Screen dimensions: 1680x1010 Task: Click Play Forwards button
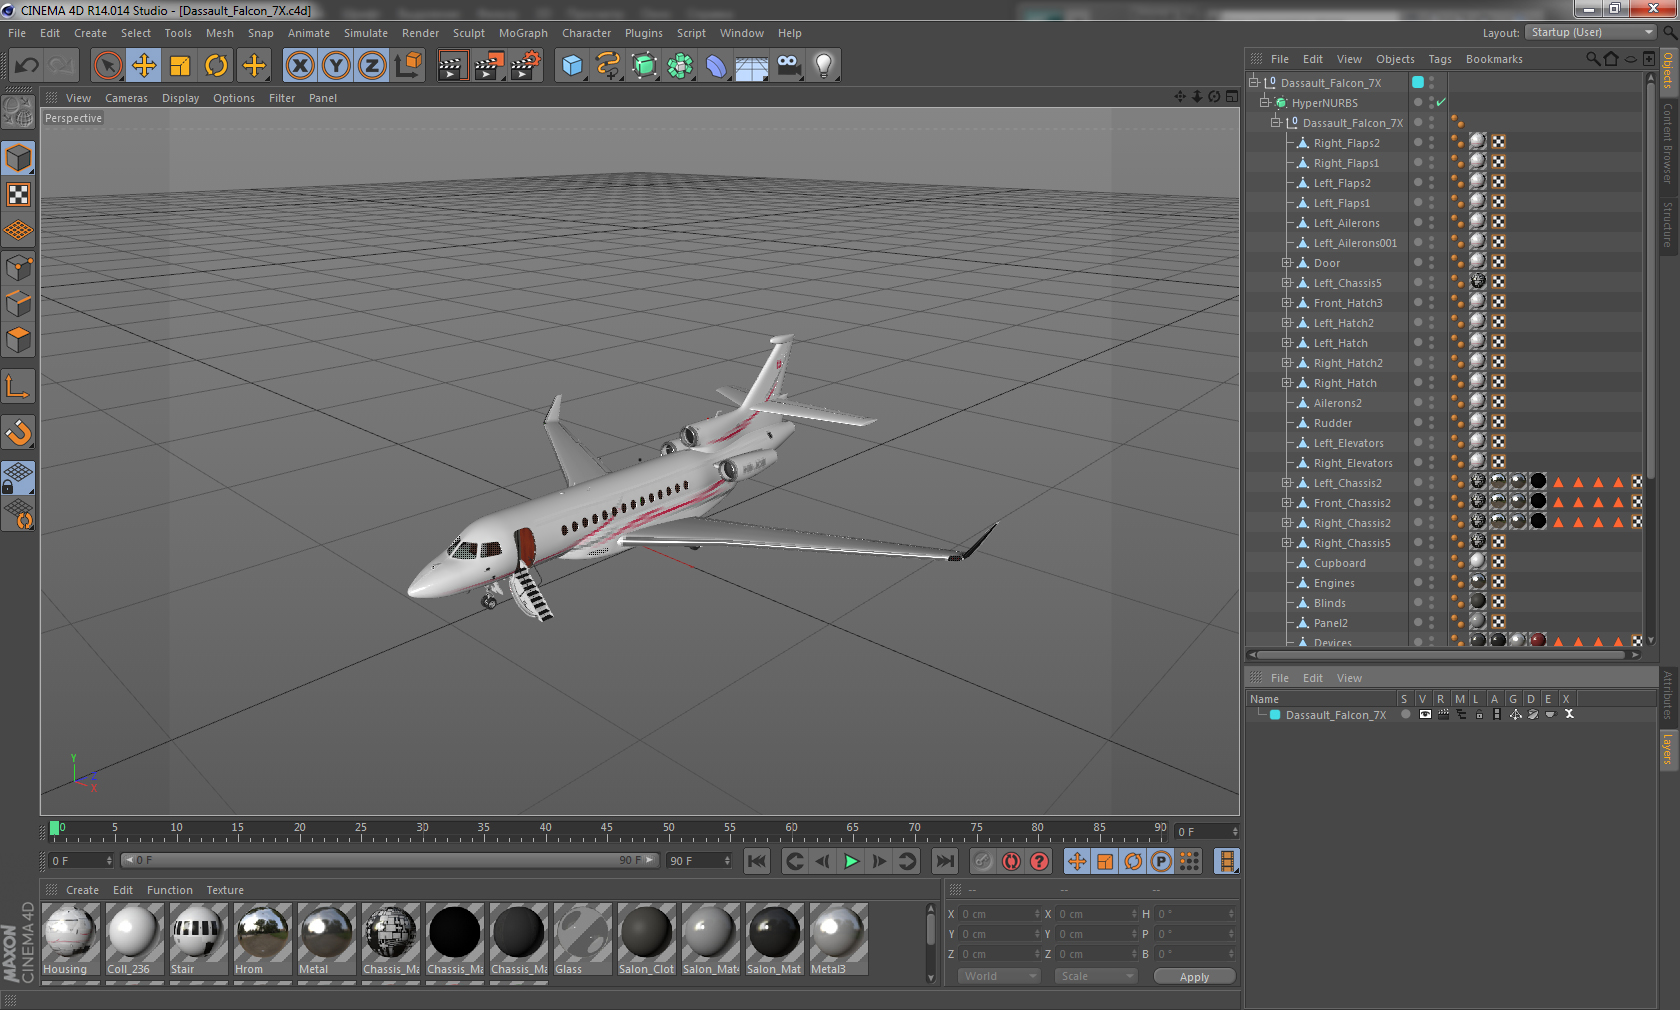coord(851,861)
